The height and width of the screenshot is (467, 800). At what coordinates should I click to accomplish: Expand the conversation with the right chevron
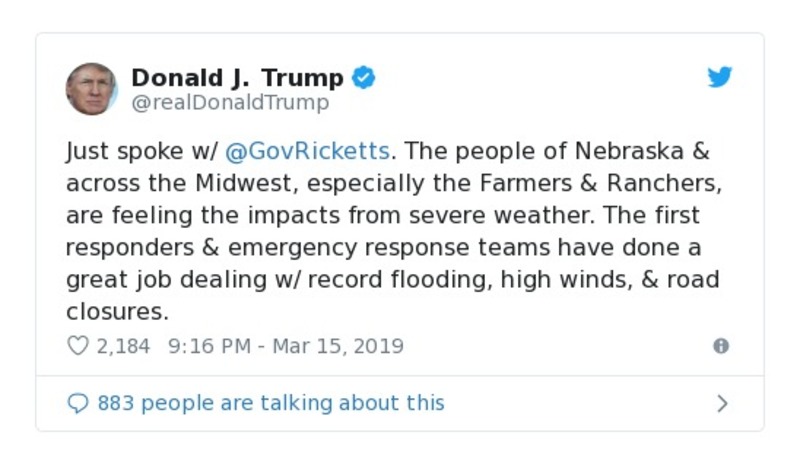click(x=722, y=403)
